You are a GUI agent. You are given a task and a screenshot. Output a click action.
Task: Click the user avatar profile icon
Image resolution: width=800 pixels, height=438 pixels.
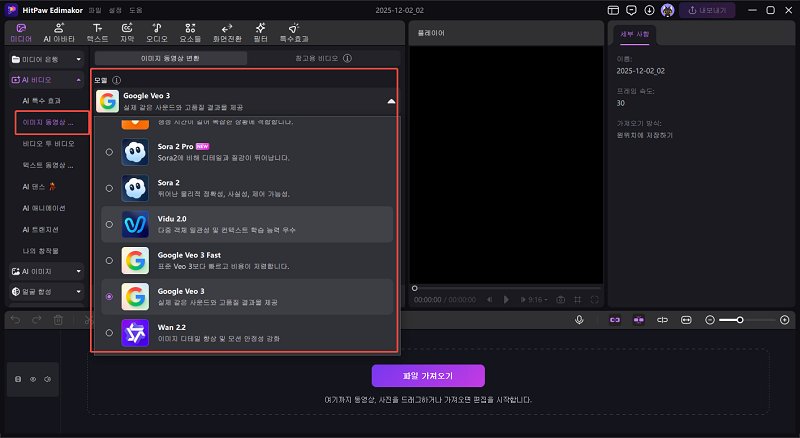(x=667, y=10)
